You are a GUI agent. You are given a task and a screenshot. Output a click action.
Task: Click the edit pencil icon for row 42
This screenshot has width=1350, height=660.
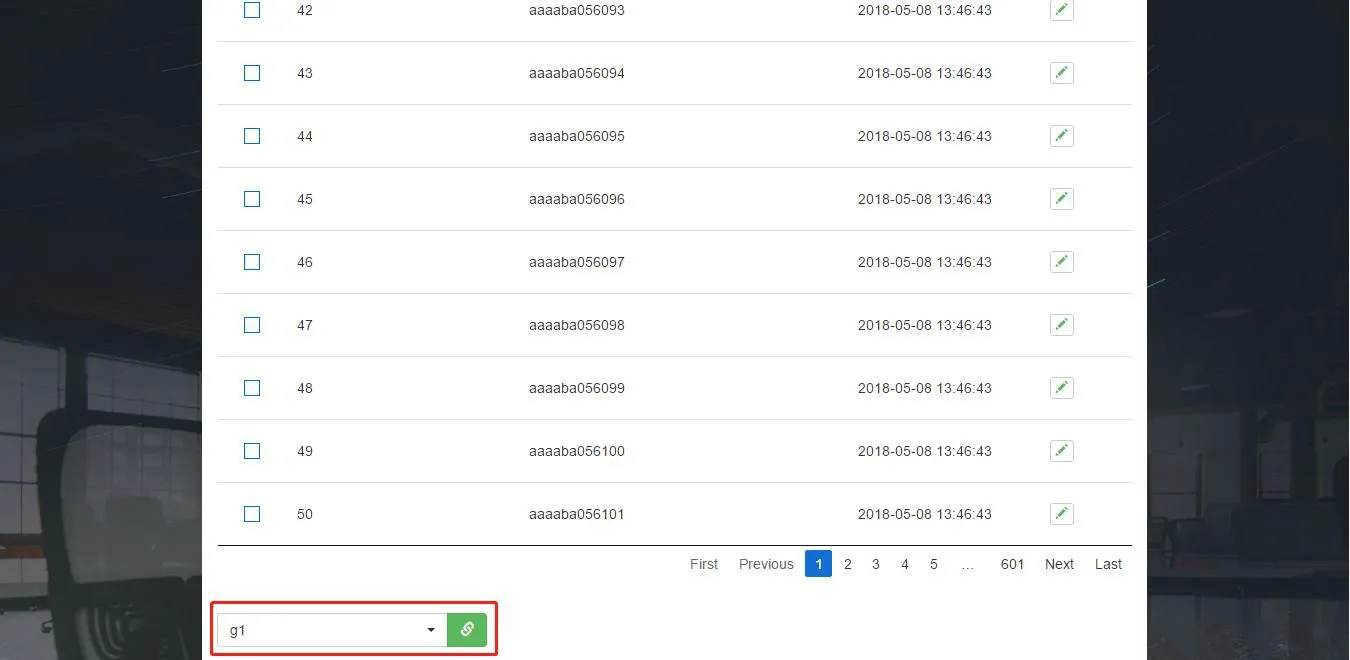pos(1061,10)
